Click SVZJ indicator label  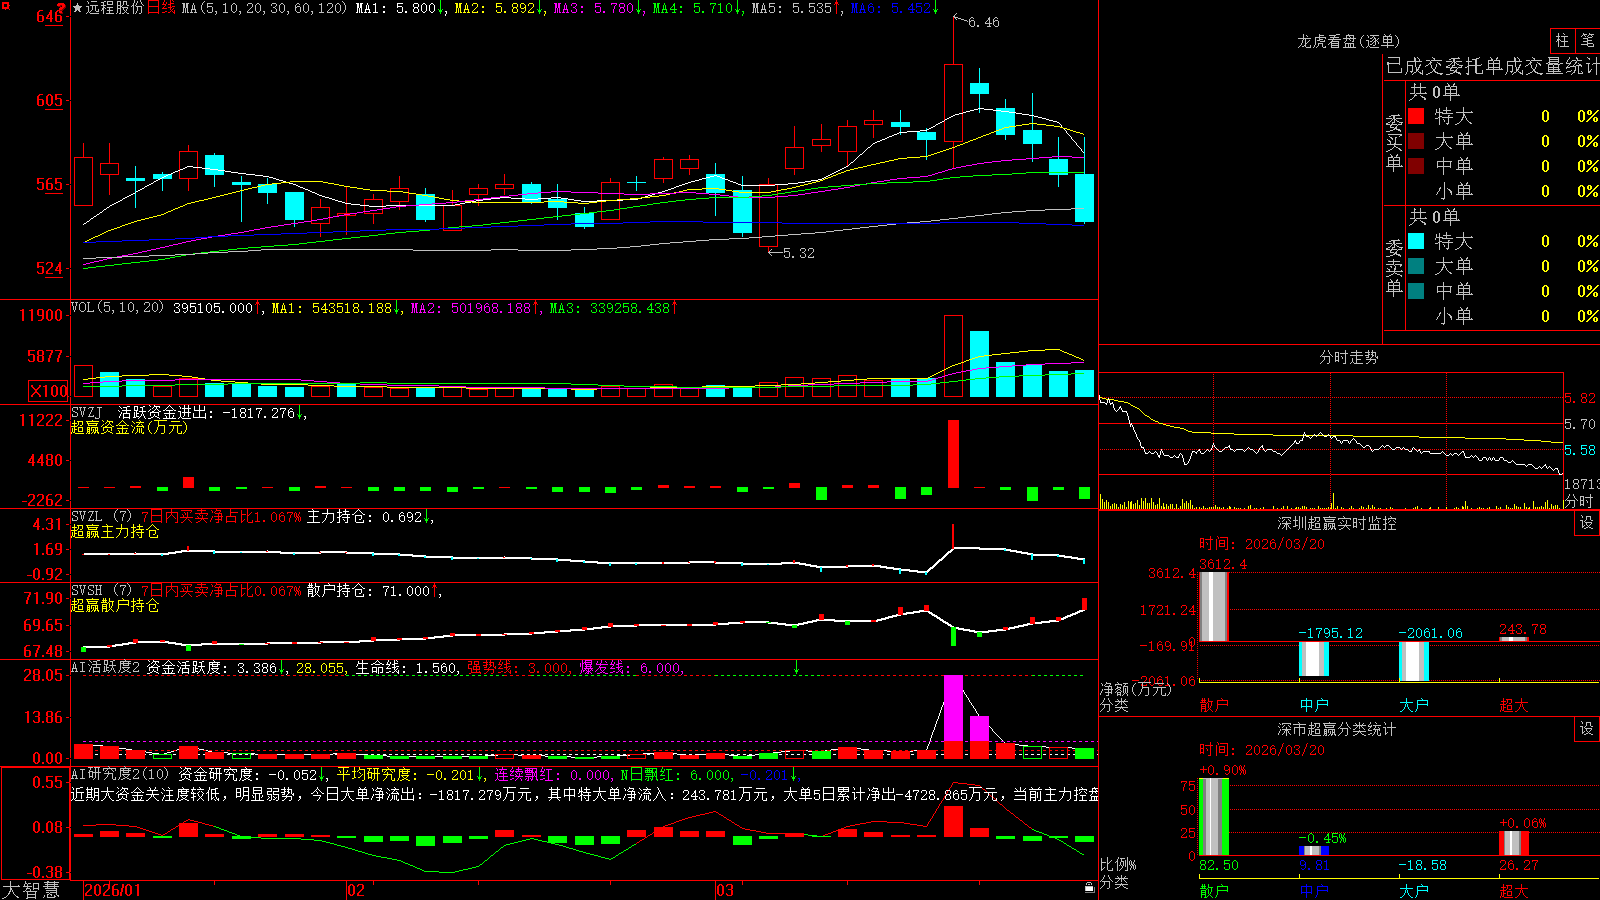point(87,412)
